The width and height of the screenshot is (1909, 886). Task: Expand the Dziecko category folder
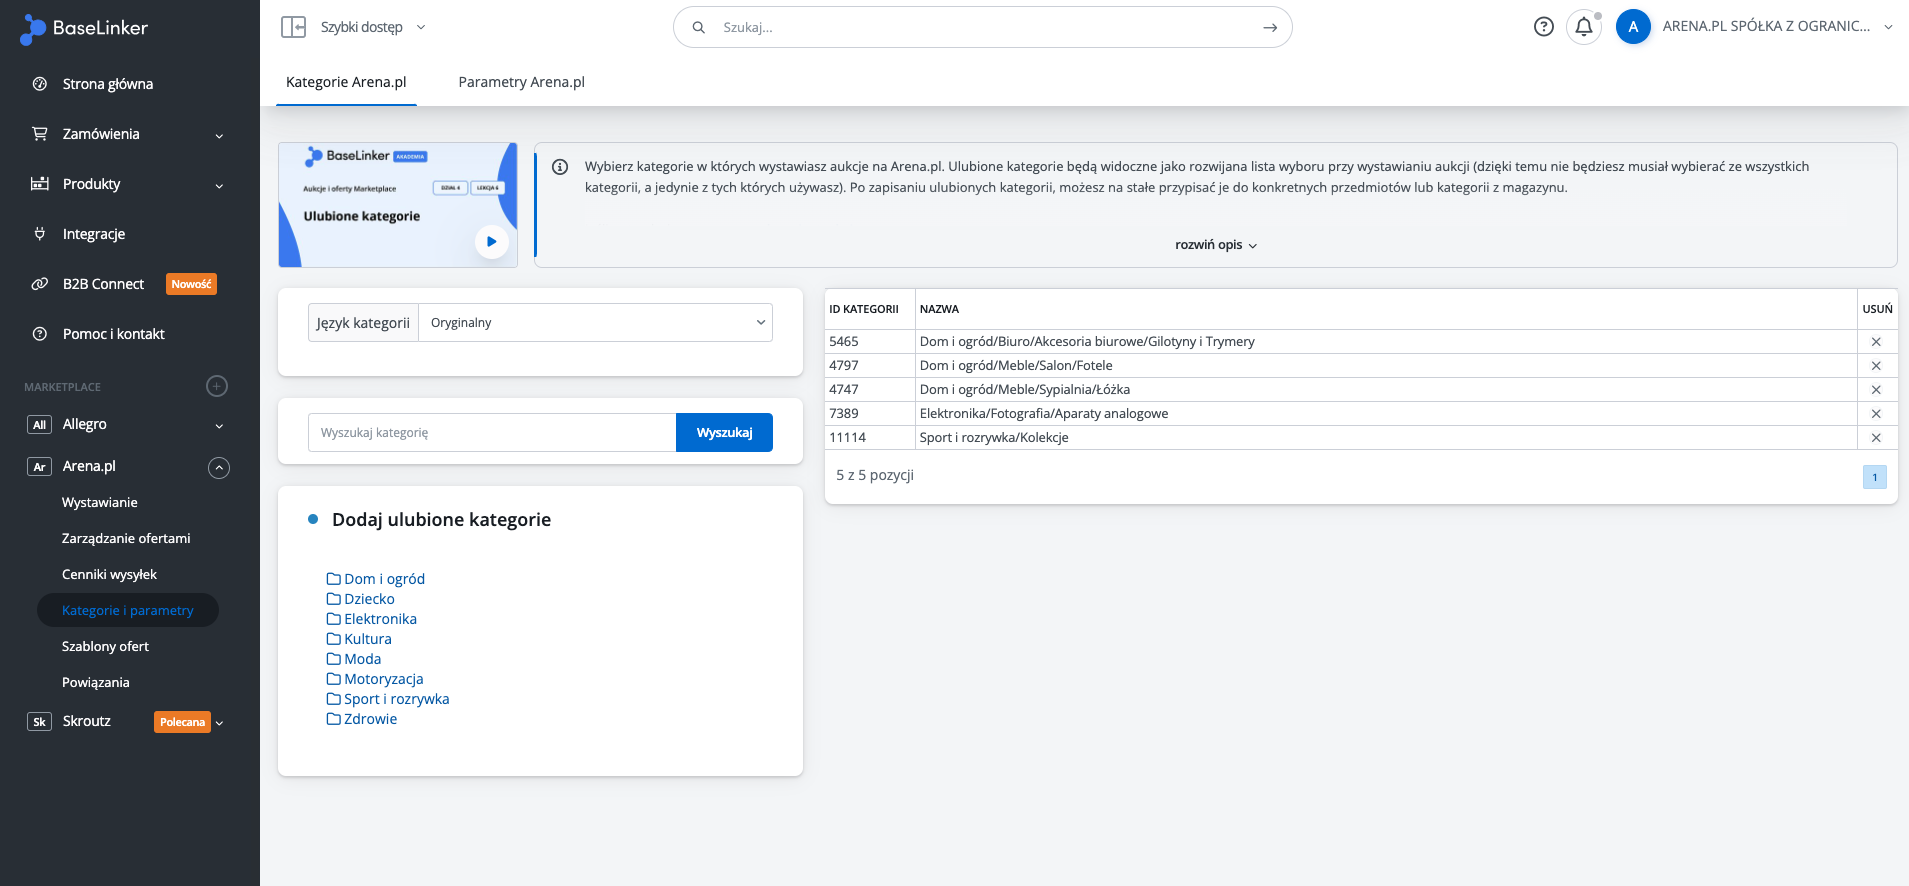point(361,599)
